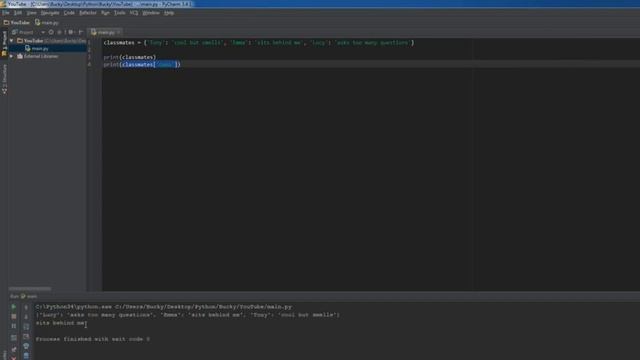Click 'Process finished with exit code 0' text
Screen dimensions: 640x360
click(x=93, y=339)
